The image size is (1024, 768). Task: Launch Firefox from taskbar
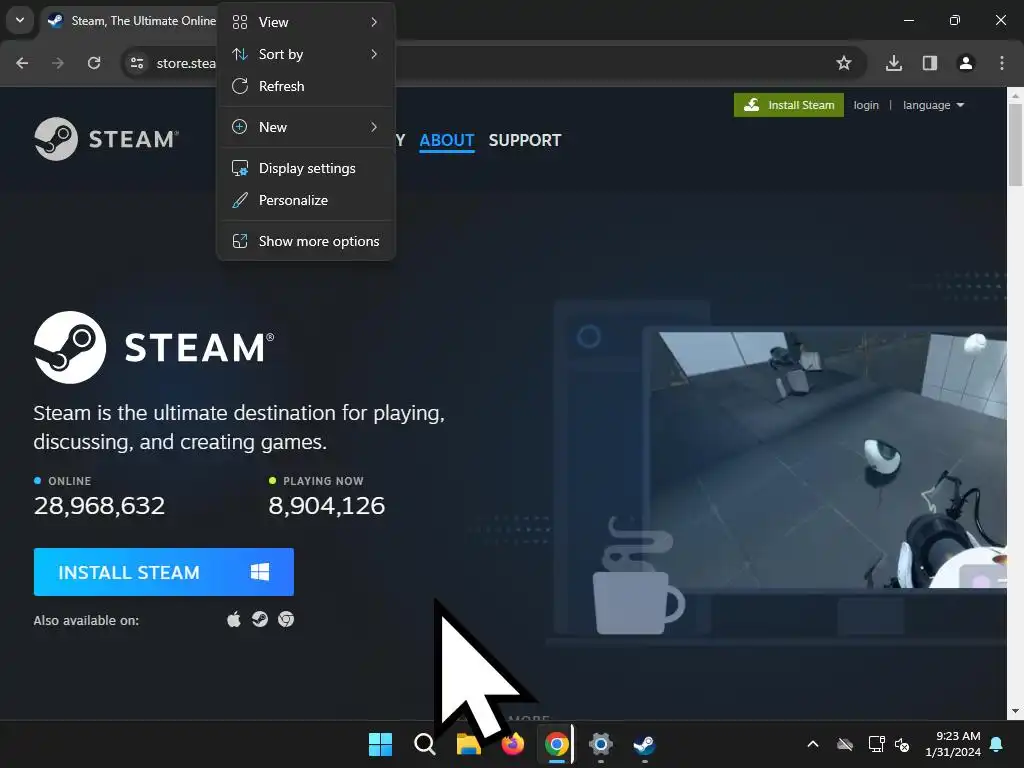coord(513,744)
